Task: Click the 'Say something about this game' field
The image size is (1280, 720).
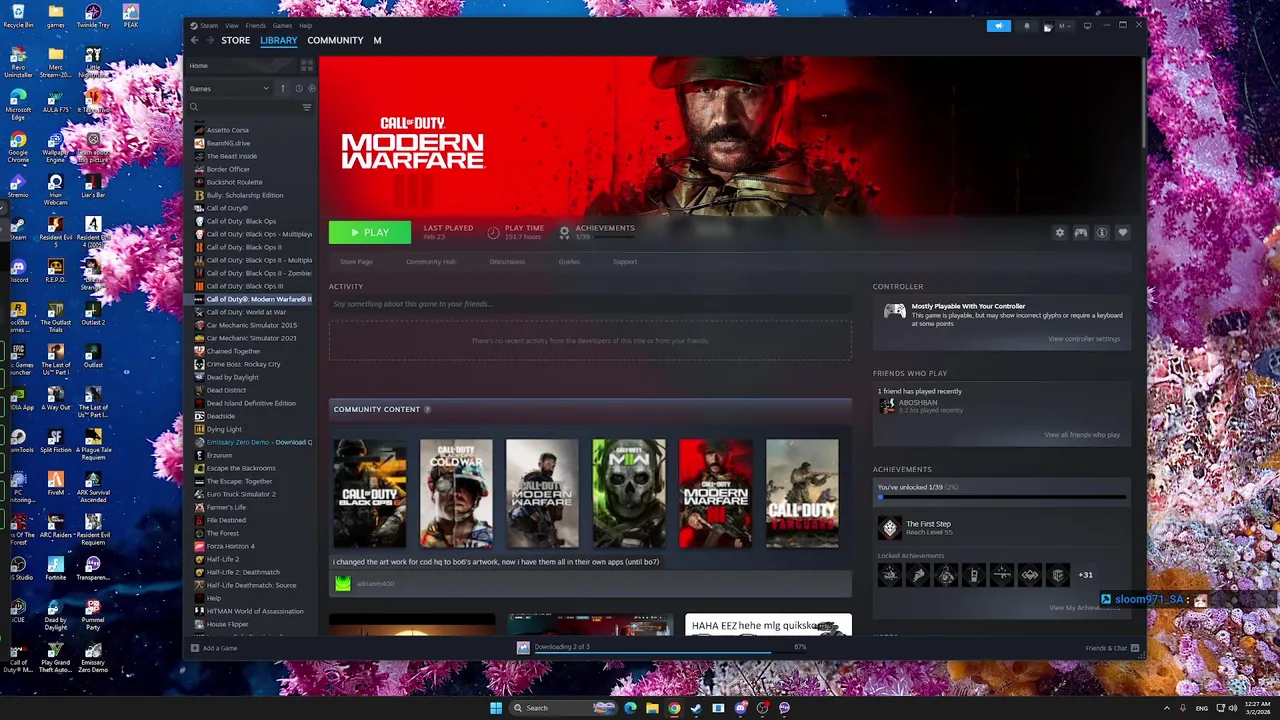Action: (590, 304)
